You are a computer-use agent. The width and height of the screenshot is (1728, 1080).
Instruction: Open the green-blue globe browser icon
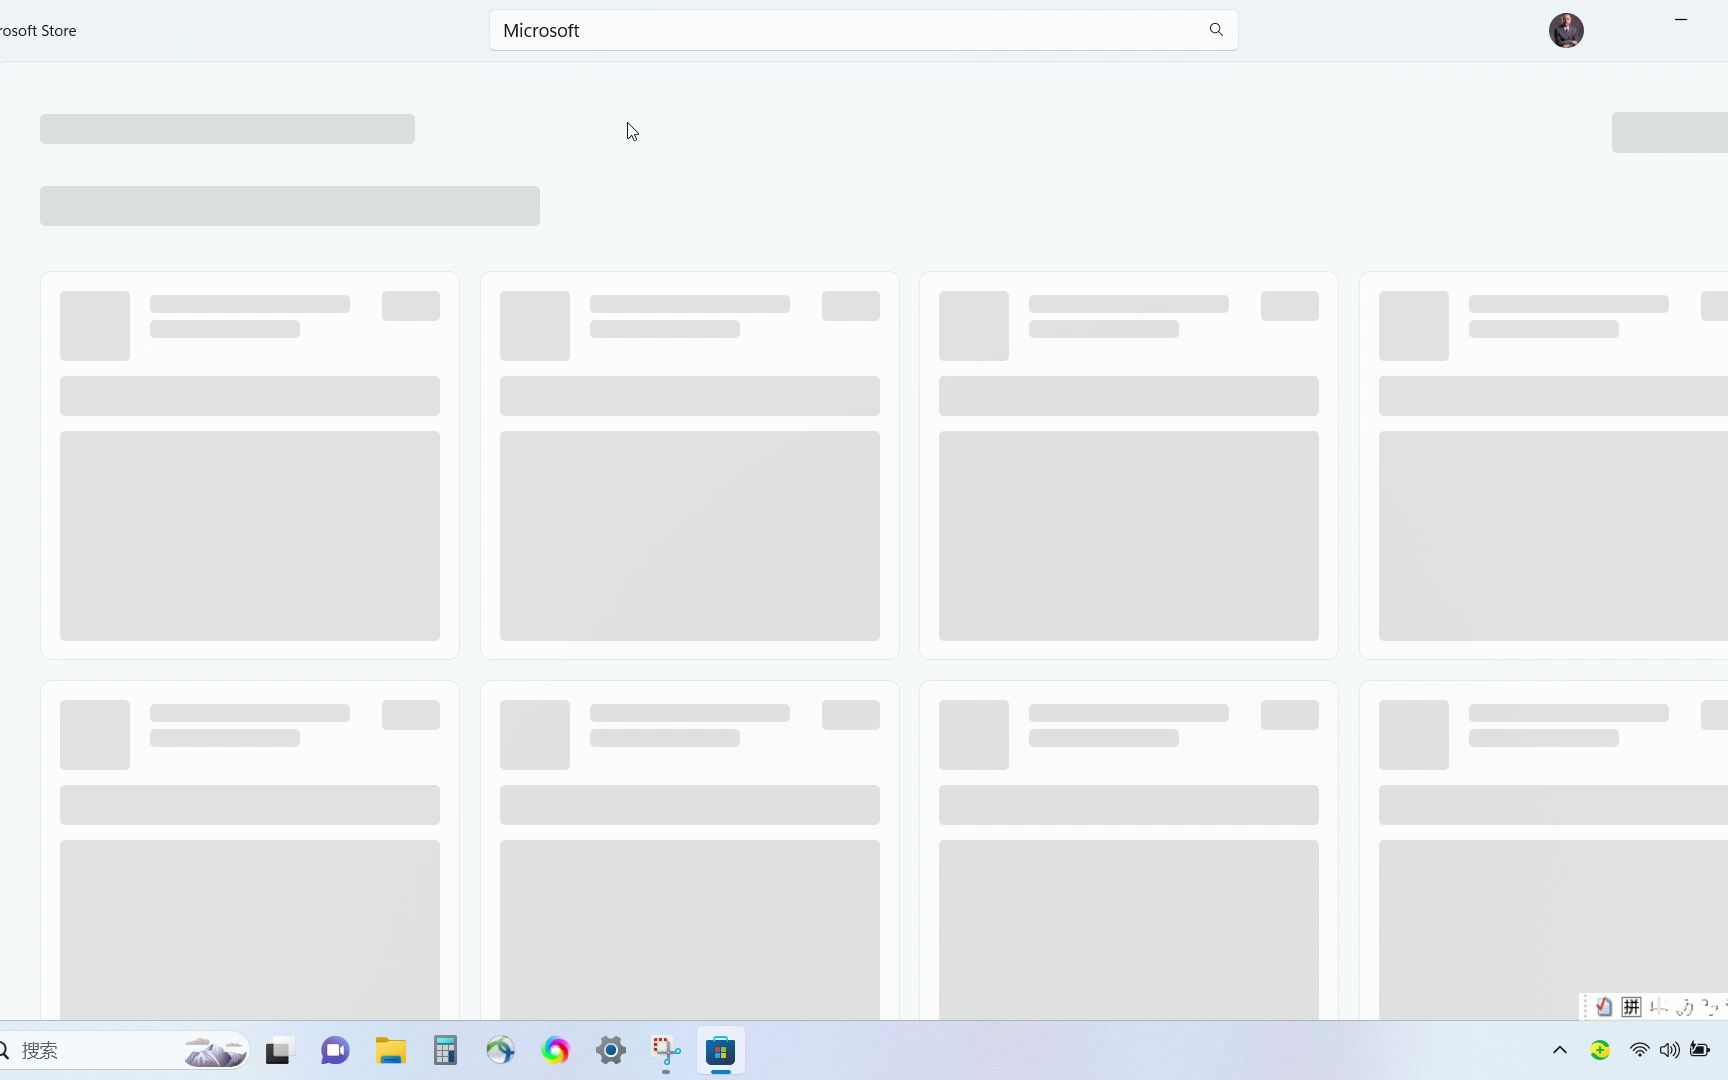pyautogui.click(x=500, y=1051)
